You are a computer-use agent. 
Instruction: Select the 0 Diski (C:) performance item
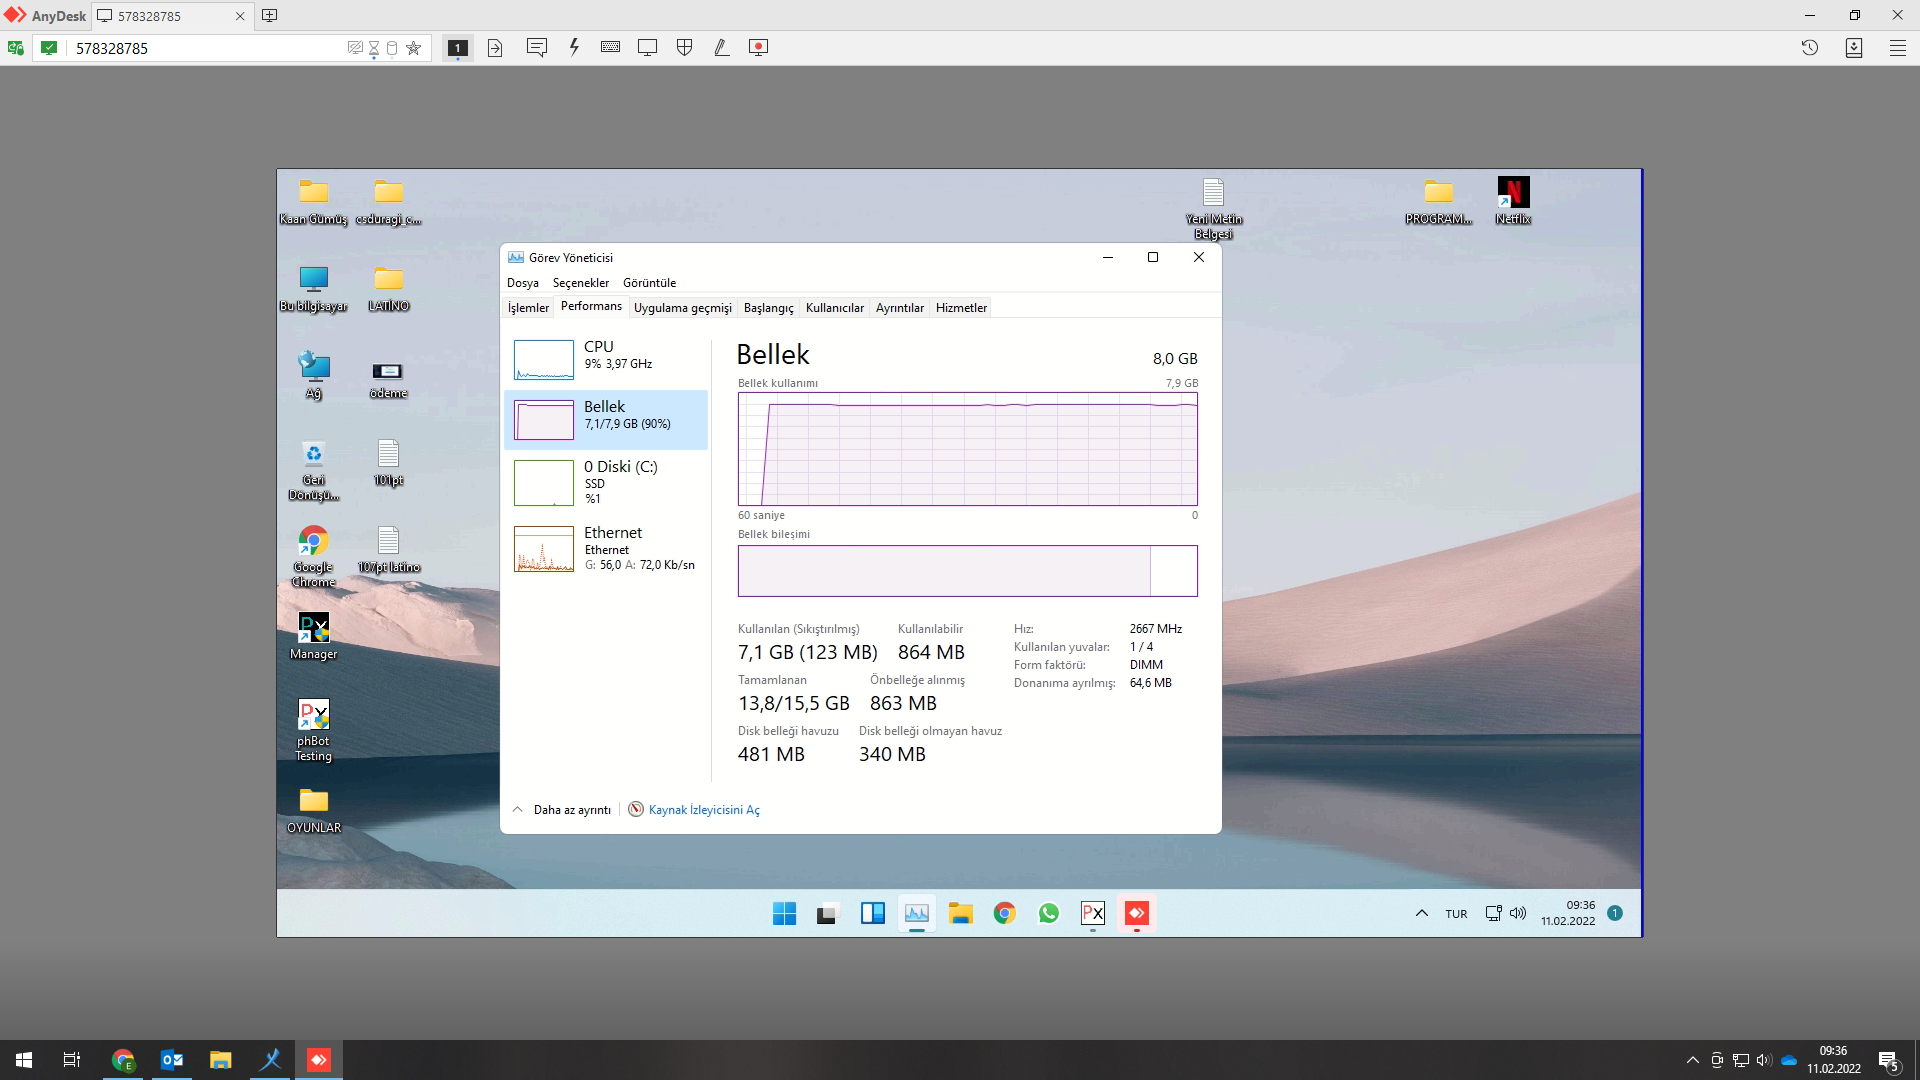coord(607,482)
